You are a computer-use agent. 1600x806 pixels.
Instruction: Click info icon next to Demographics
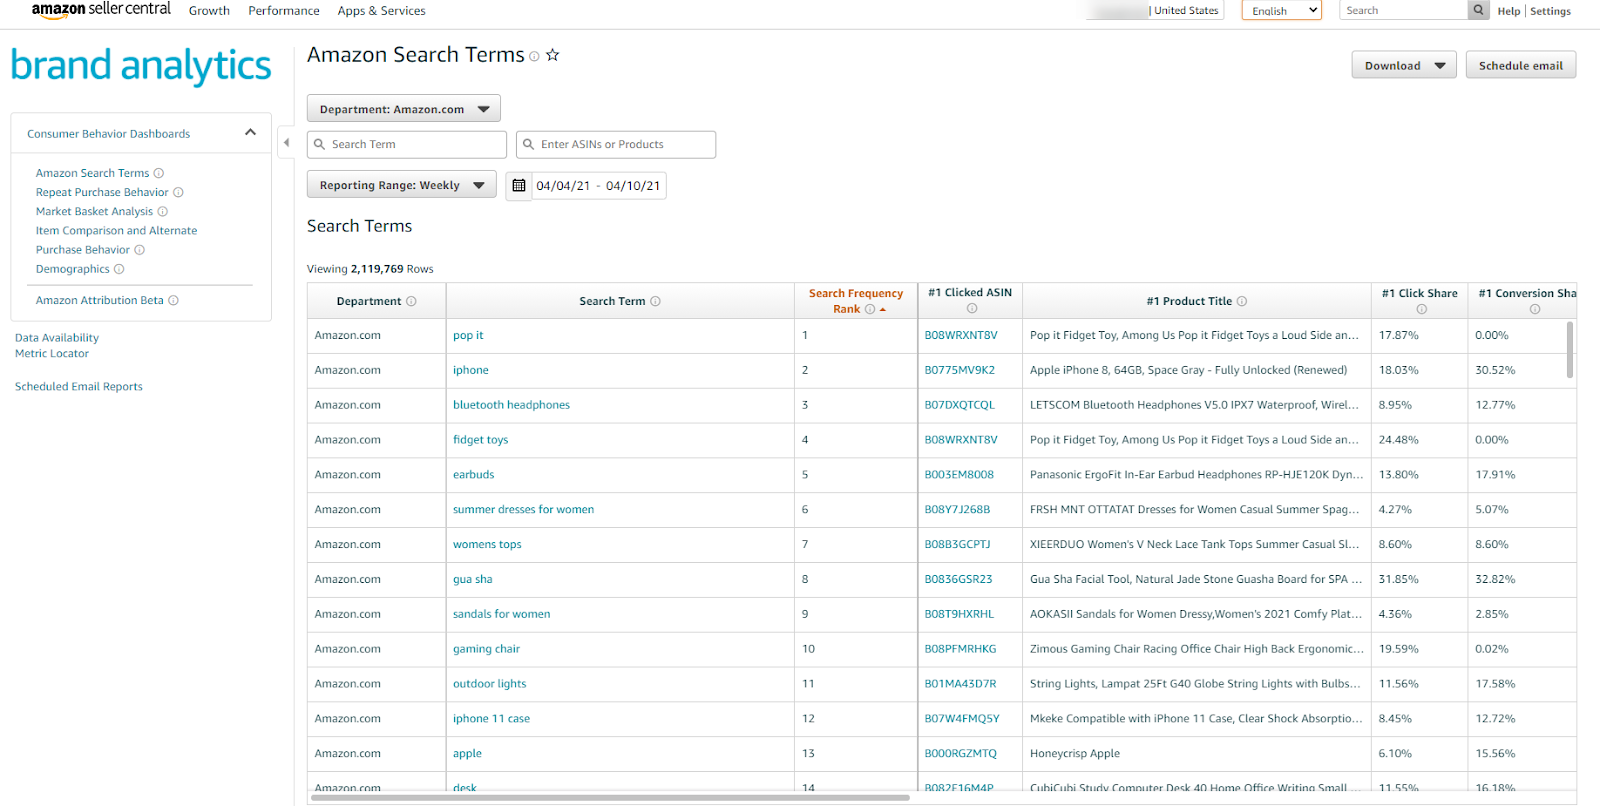[119, 269]
